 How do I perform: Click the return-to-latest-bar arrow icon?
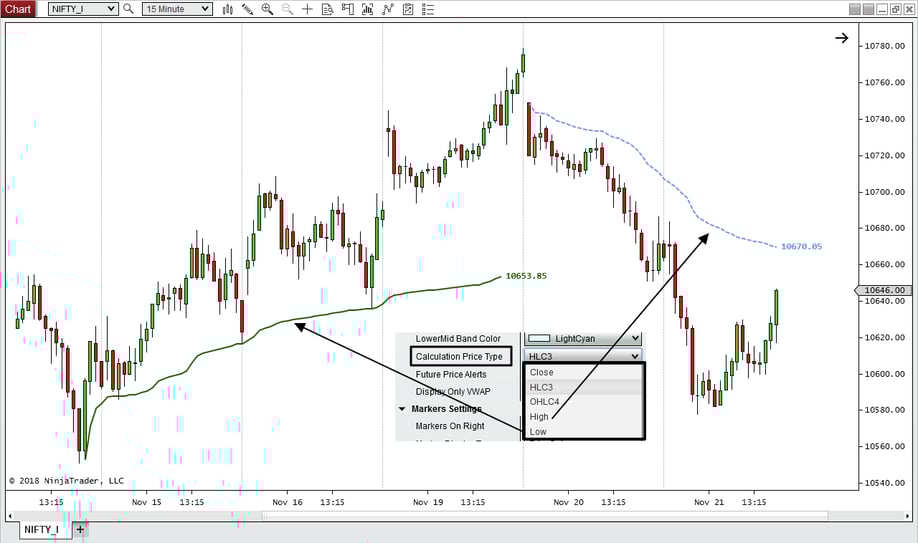coord(841,38)
